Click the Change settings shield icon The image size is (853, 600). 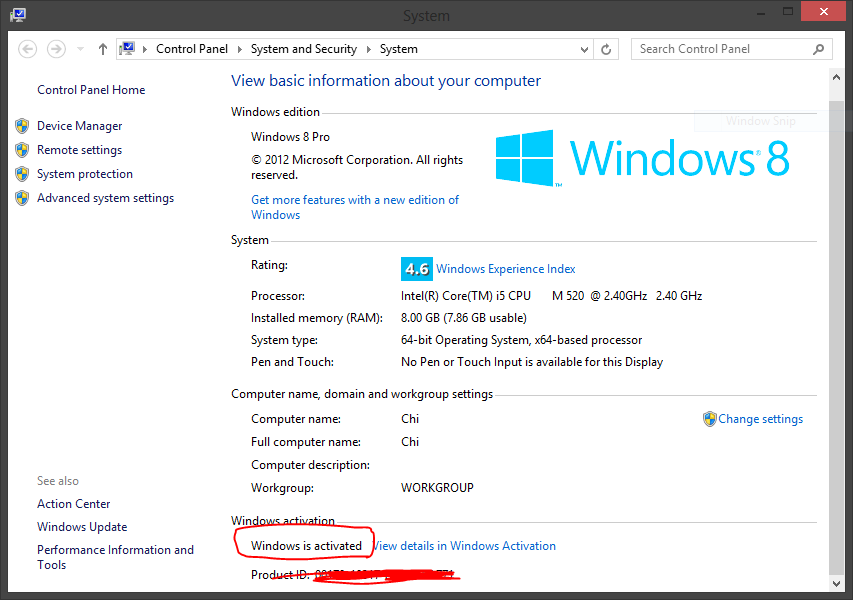tap(709, 419)
